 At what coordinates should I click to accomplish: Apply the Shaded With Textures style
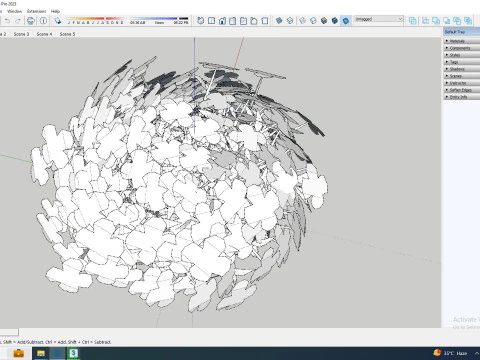click(x=335, y=21)
